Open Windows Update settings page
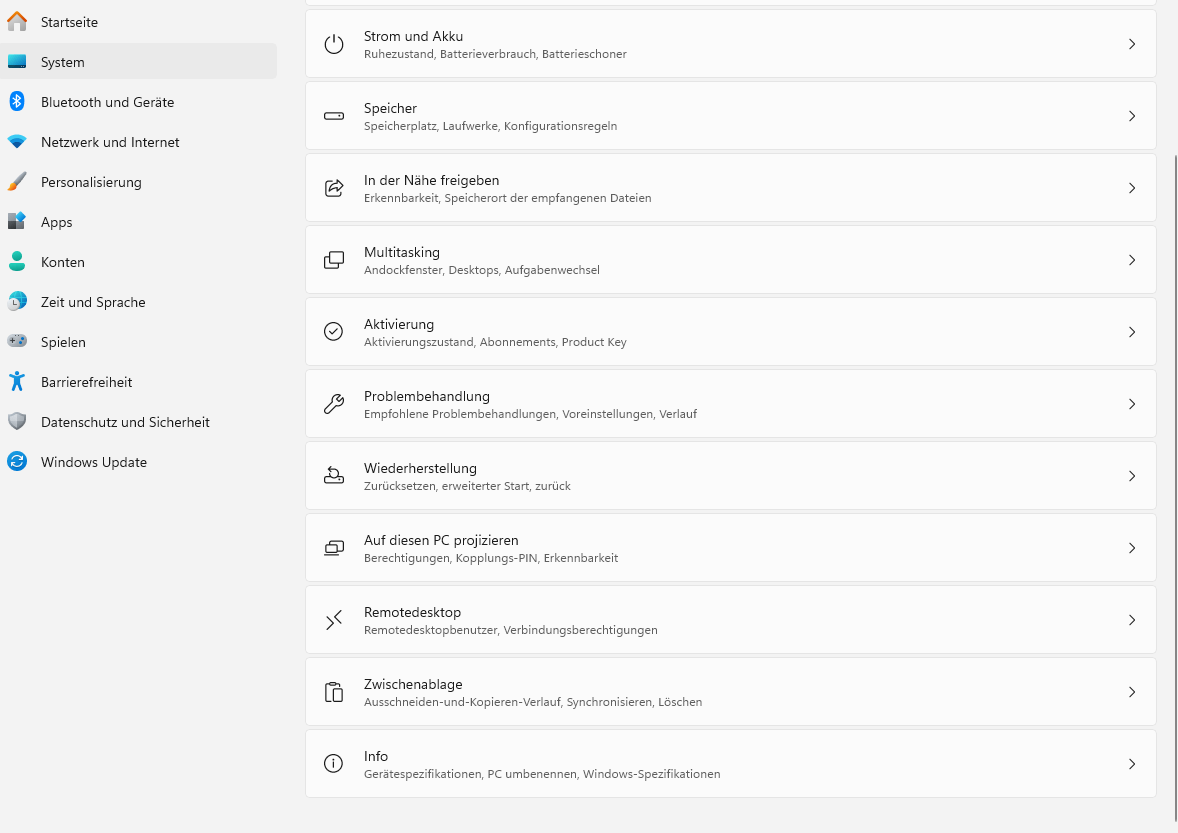This screenshot has height=833, width=1178. click(x=94, y=462)
